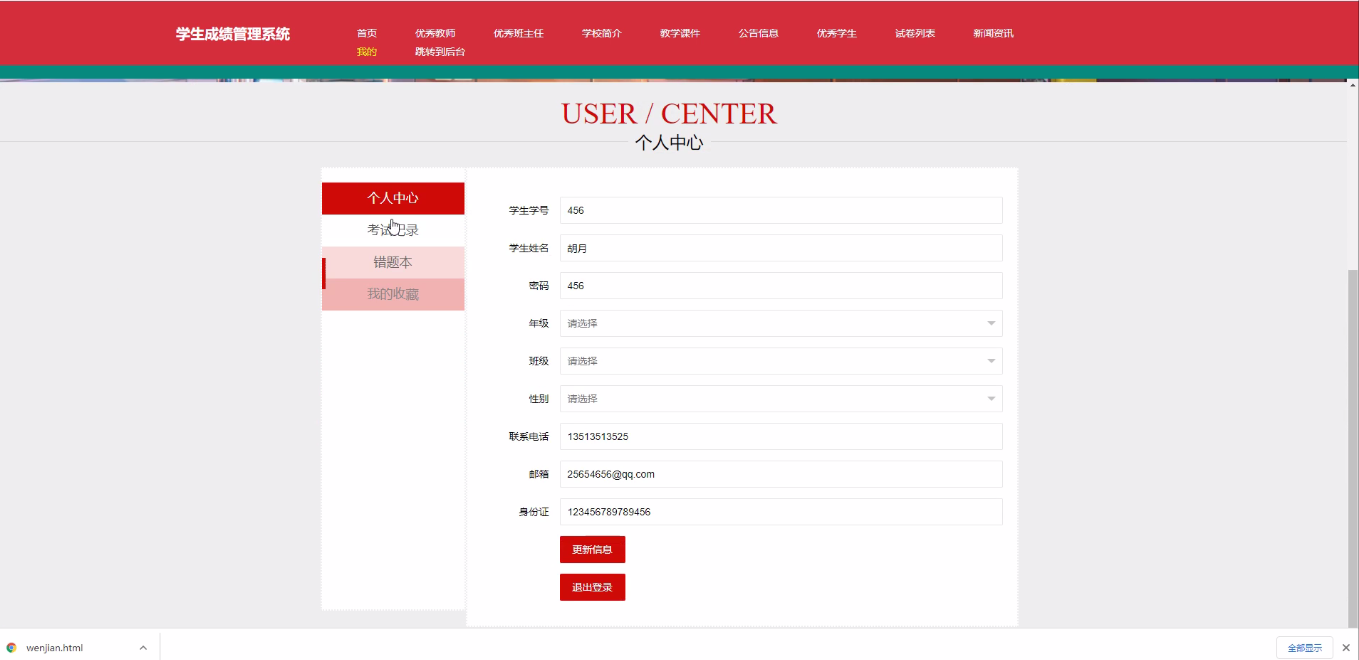
Task: Switch to the 我的 tab
Action: (x=366, y=51)
